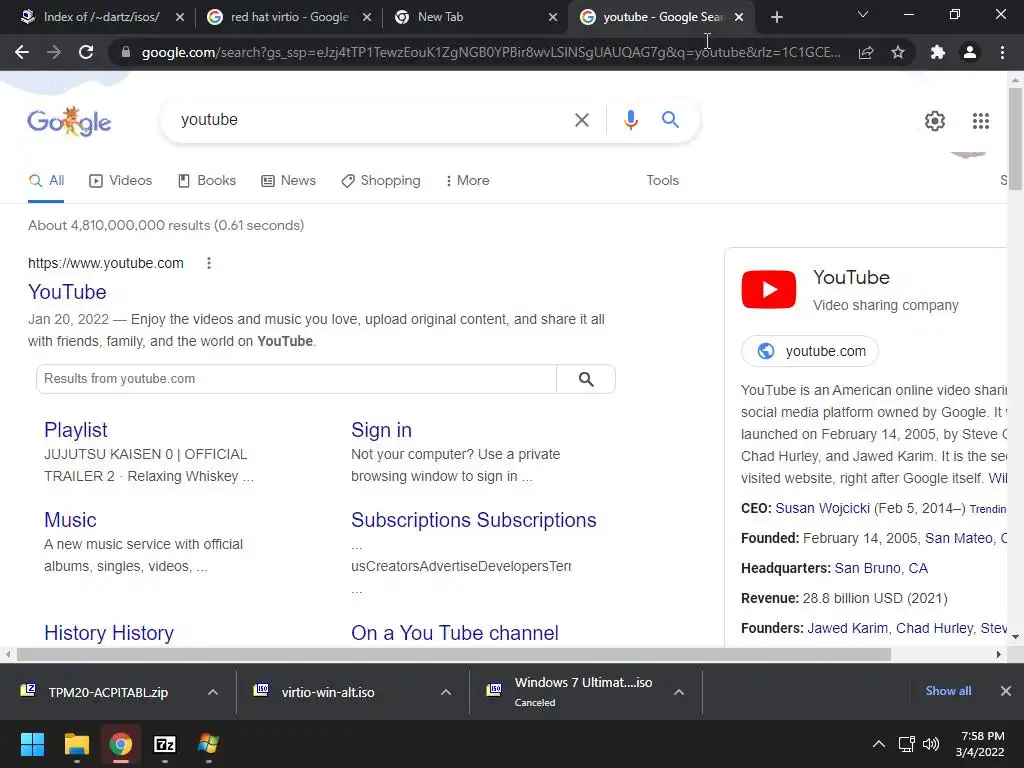The image size is (1024, 768).
Task: Open the On a You Tube channel sitelink
Action: pos(455,633)
